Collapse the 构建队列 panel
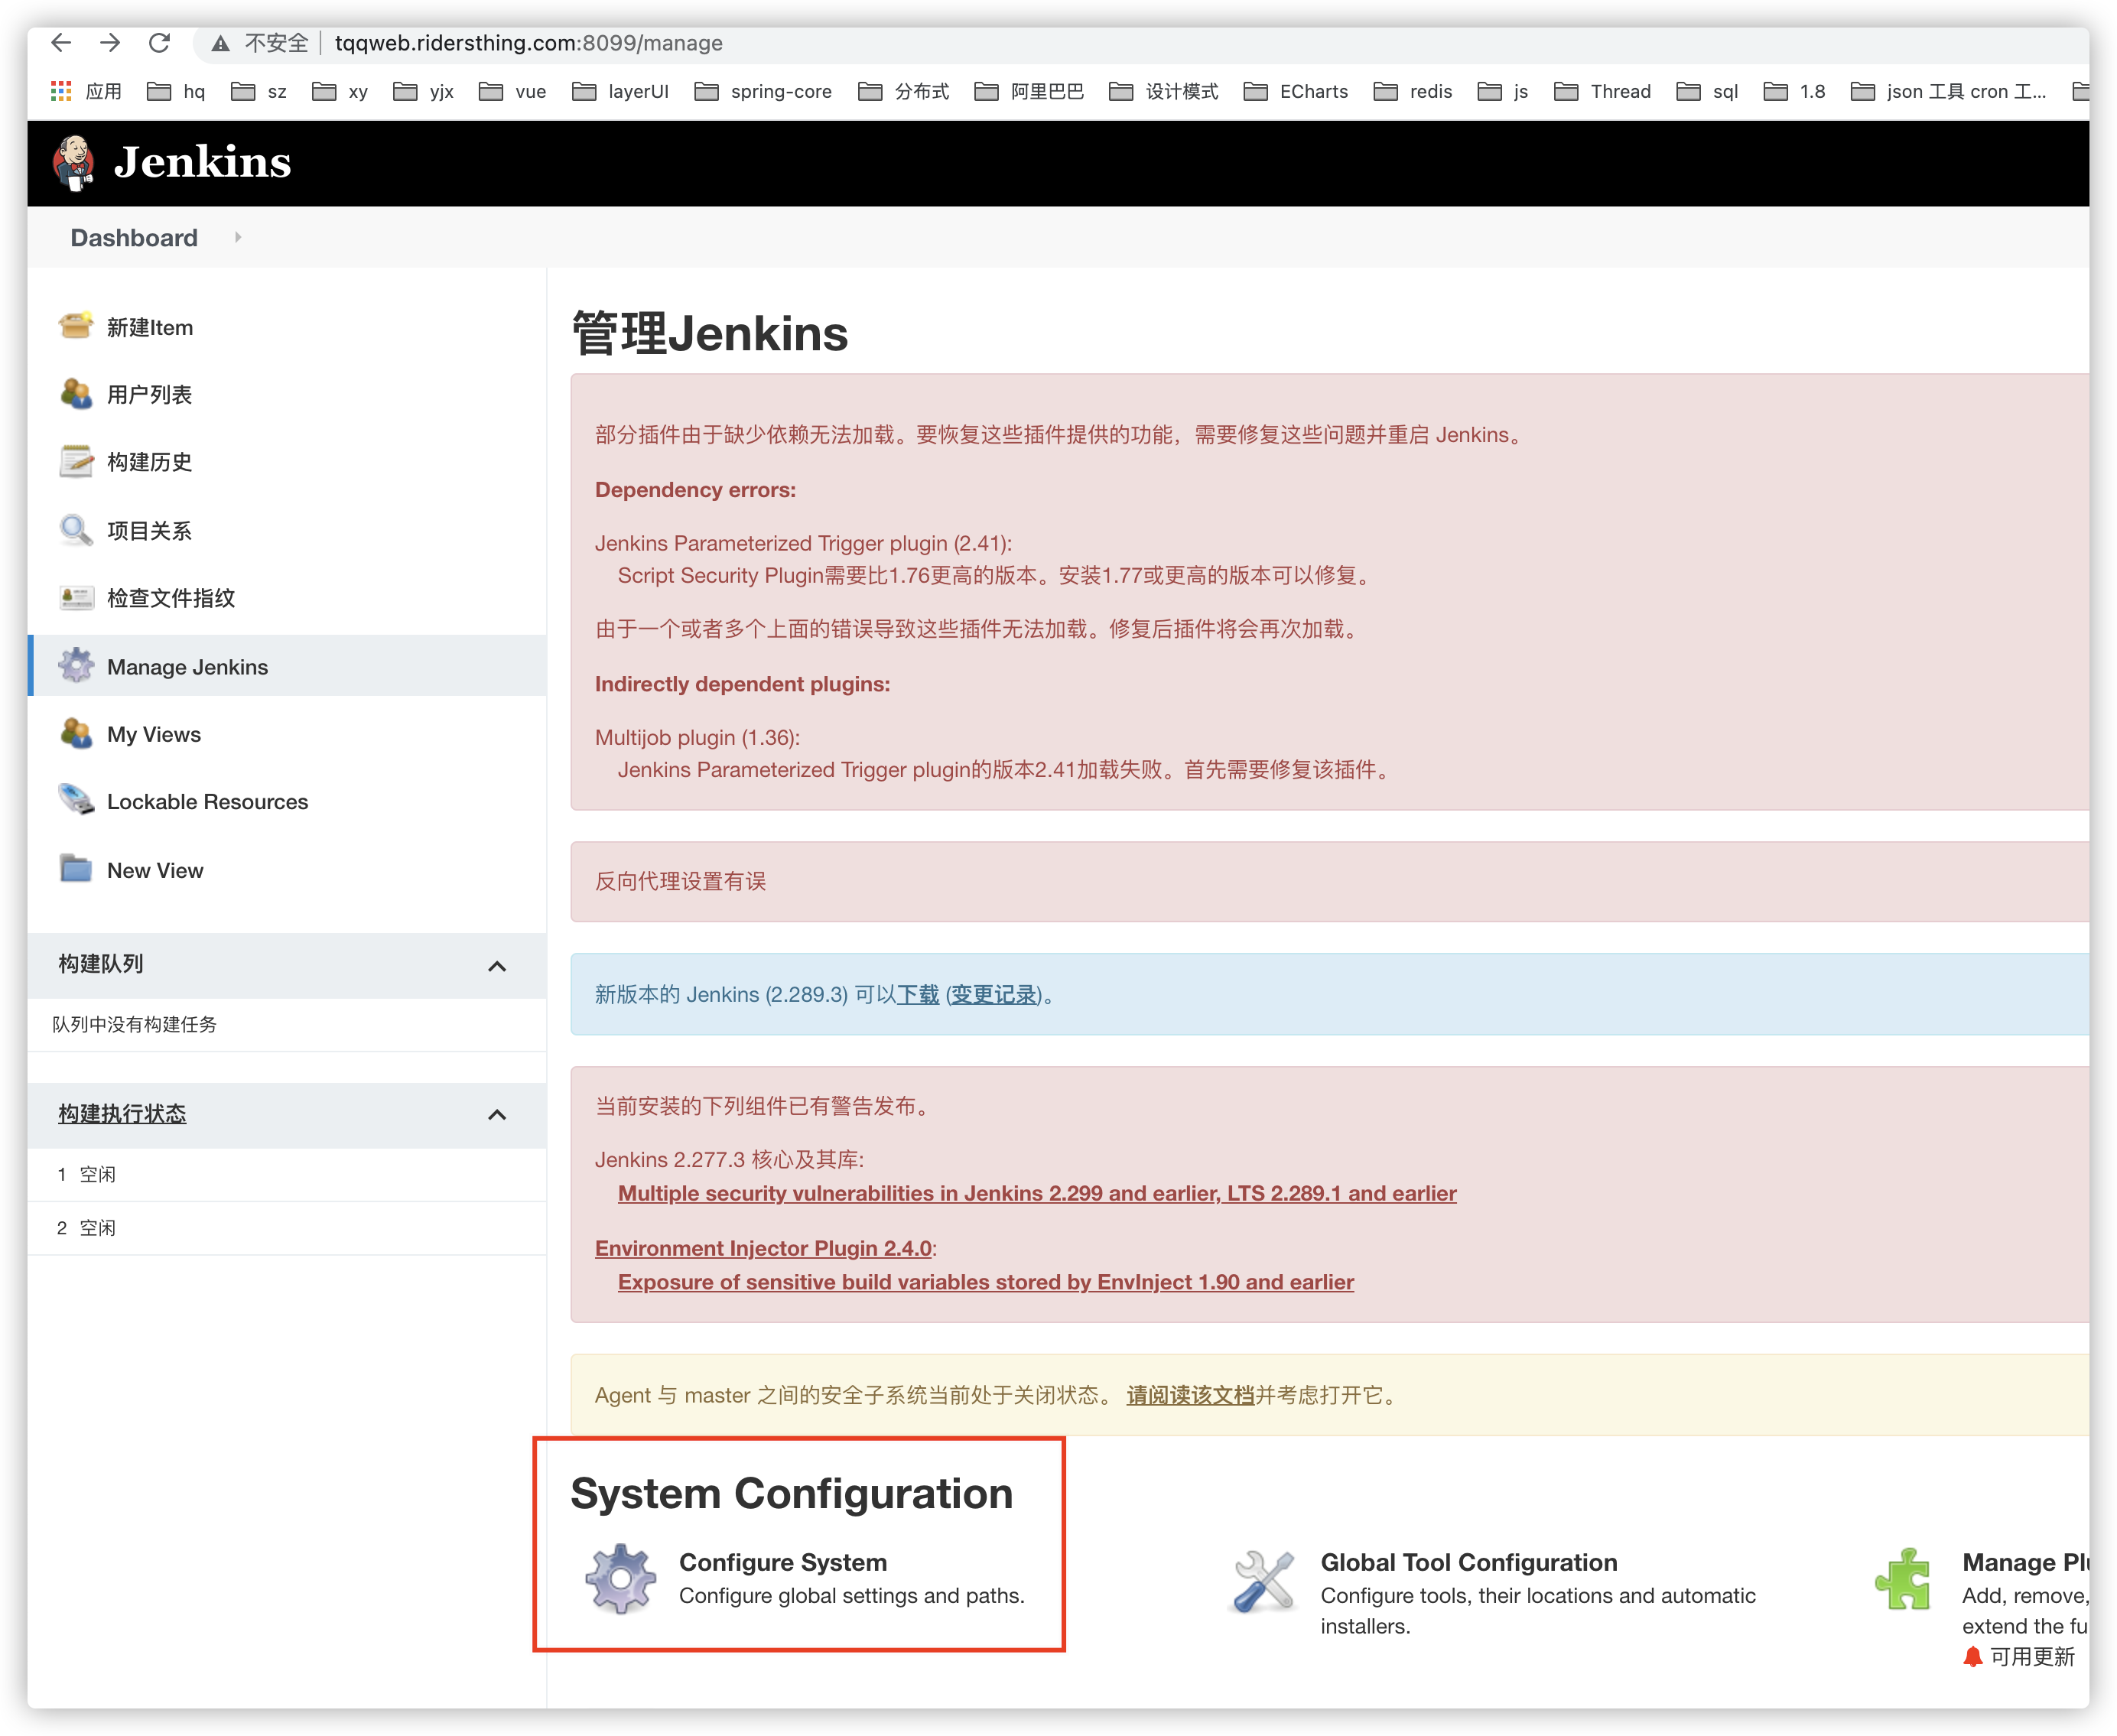 click(x=497, y=966)
